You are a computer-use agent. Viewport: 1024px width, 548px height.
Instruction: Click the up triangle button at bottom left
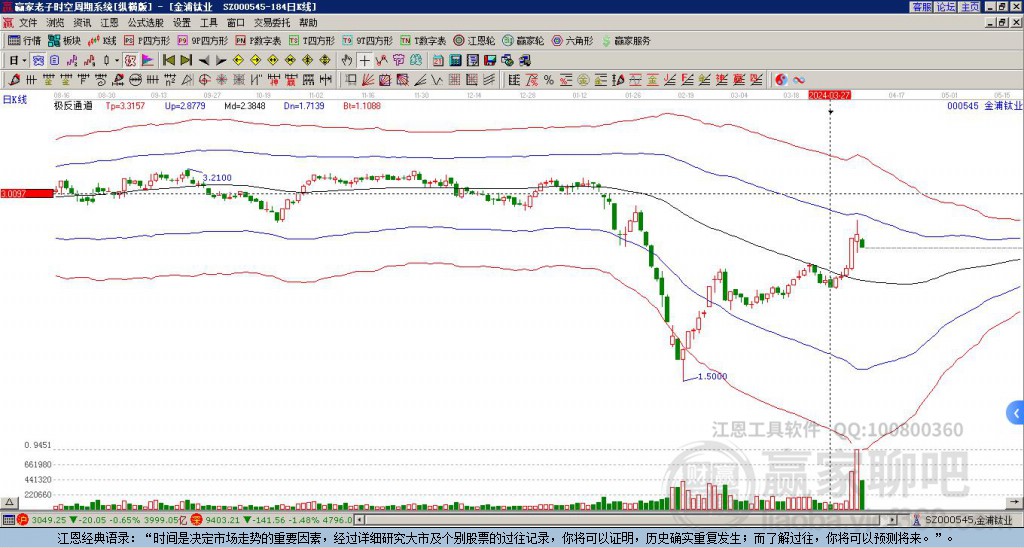9,502
